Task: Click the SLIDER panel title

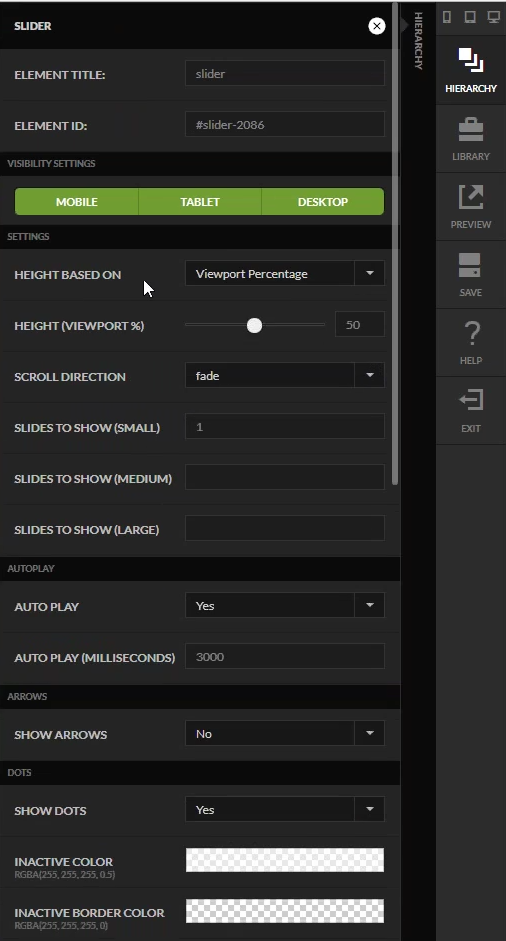Action: coord(33,26)
